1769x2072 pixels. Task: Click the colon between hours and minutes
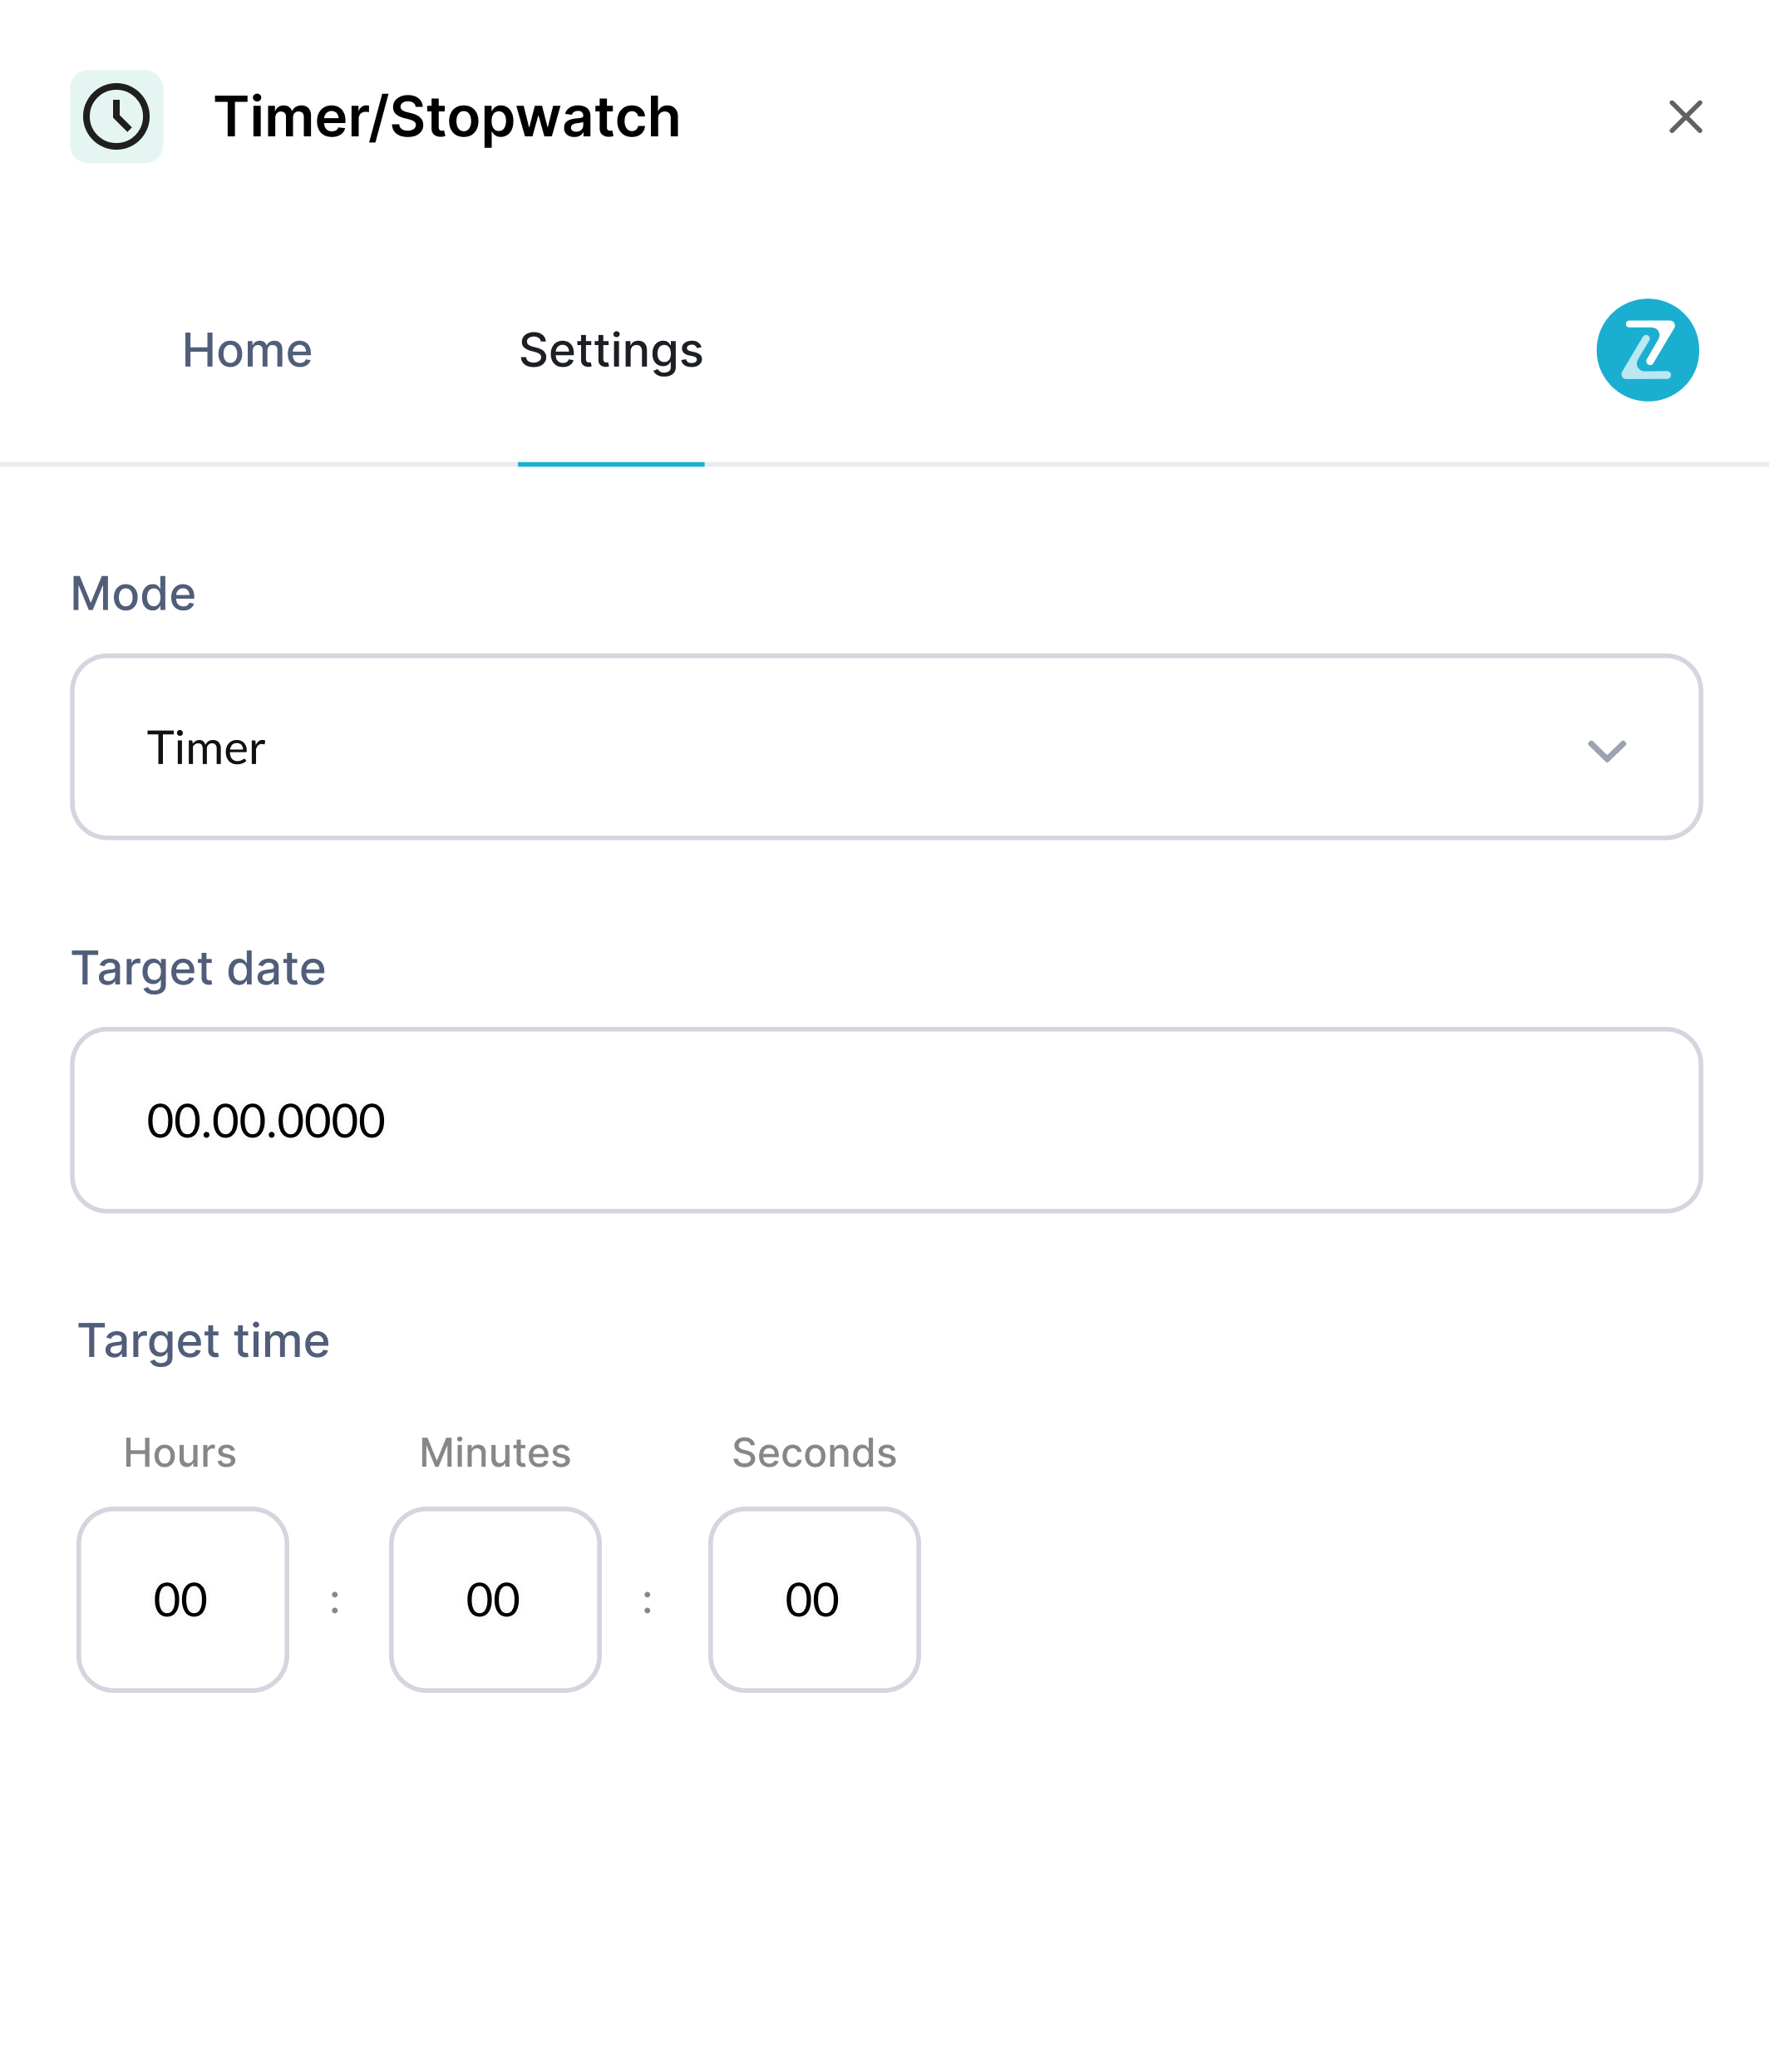click(x=335, y=1602)
